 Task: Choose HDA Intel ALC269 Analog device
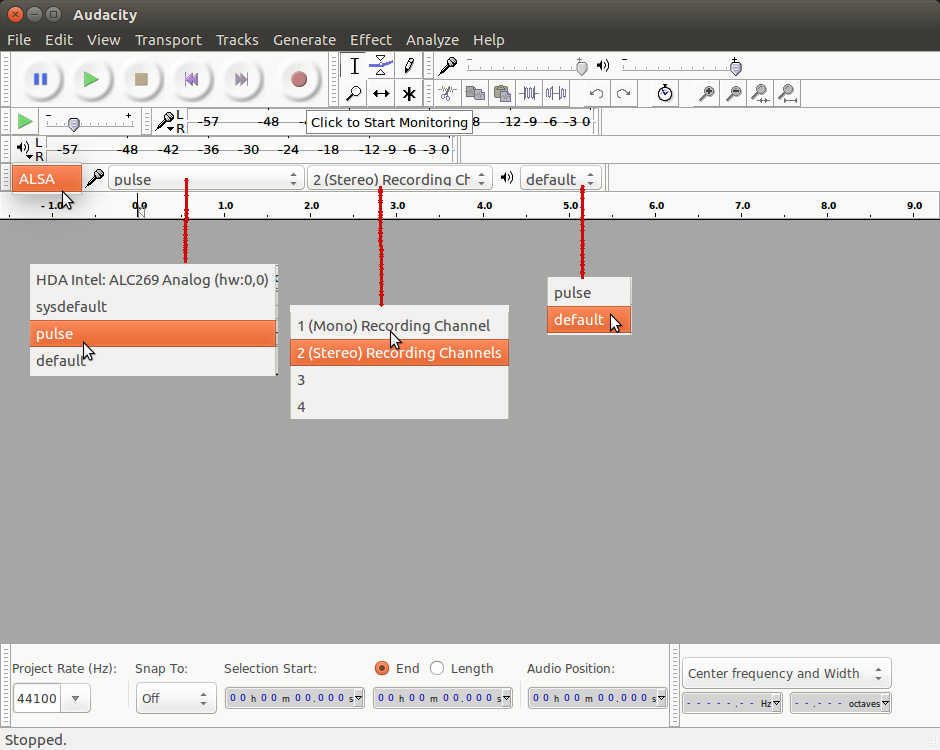(153, 280)
